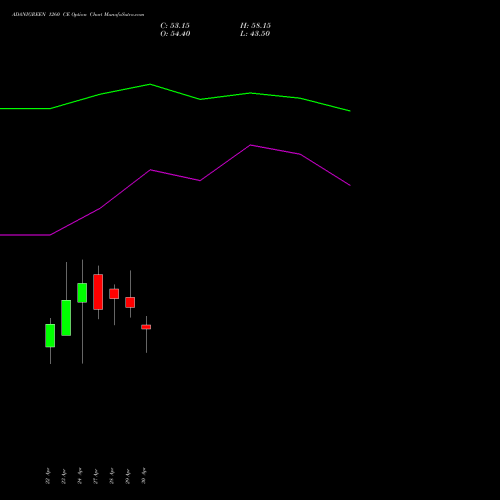Click the low value L: 43.50
This screenshot has height=500, width=500.
[x=255, y=34]
